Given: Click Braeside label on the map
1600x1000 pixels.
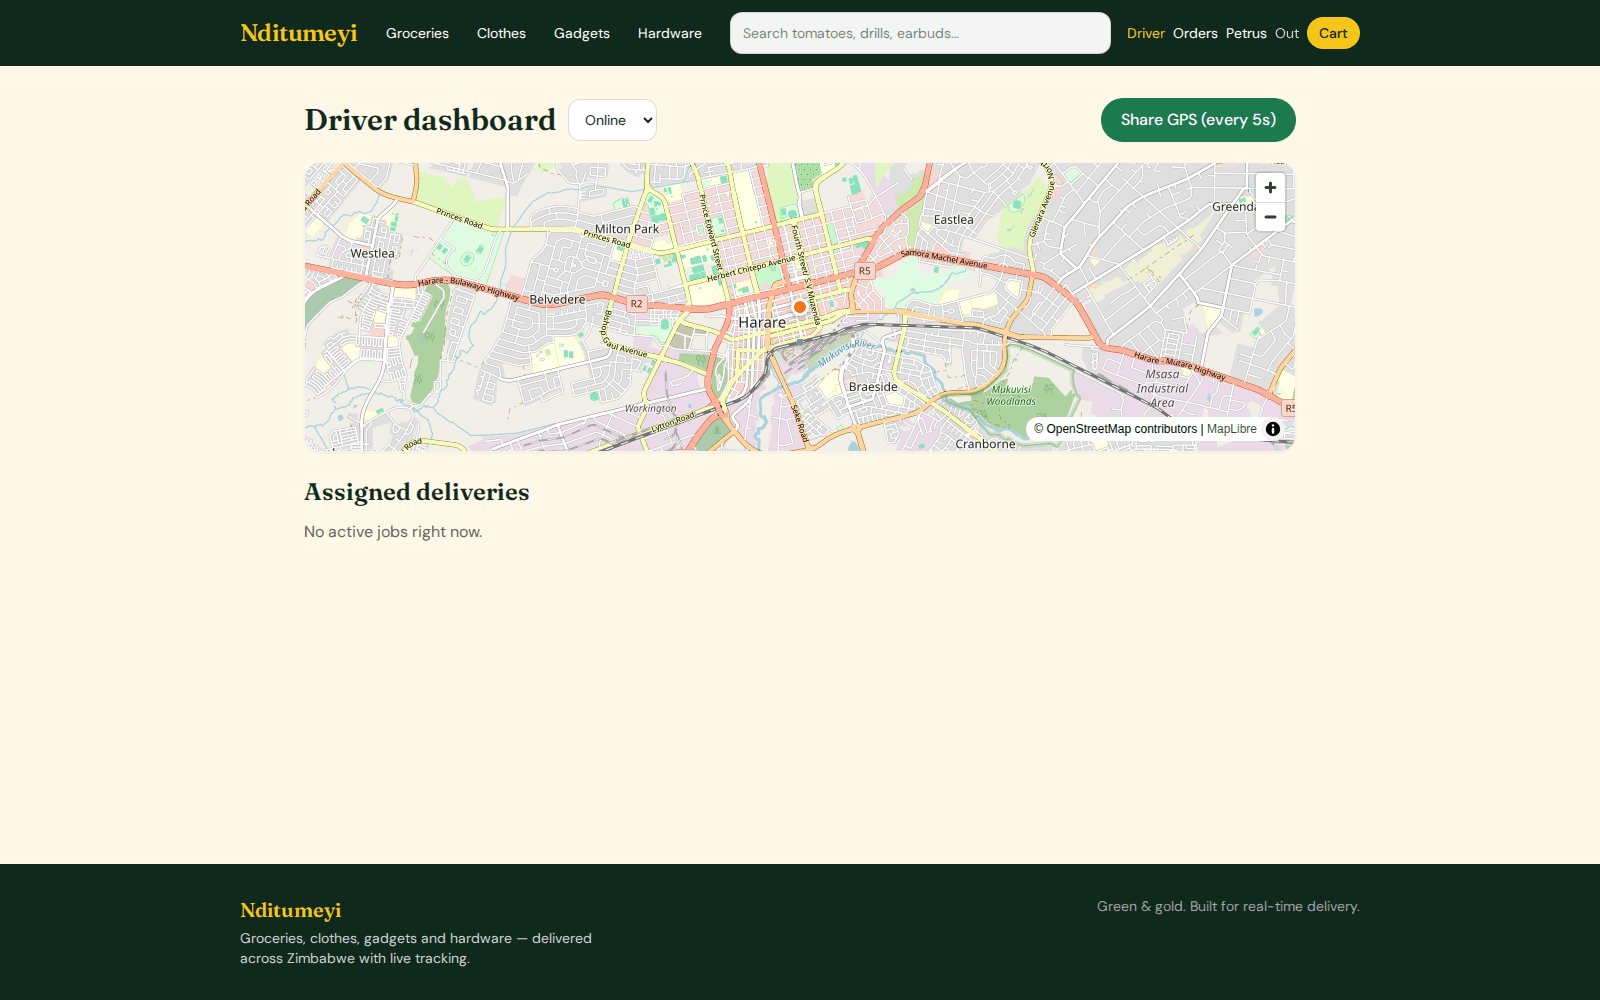Looking at the screenshot, I should click(873, 387).
